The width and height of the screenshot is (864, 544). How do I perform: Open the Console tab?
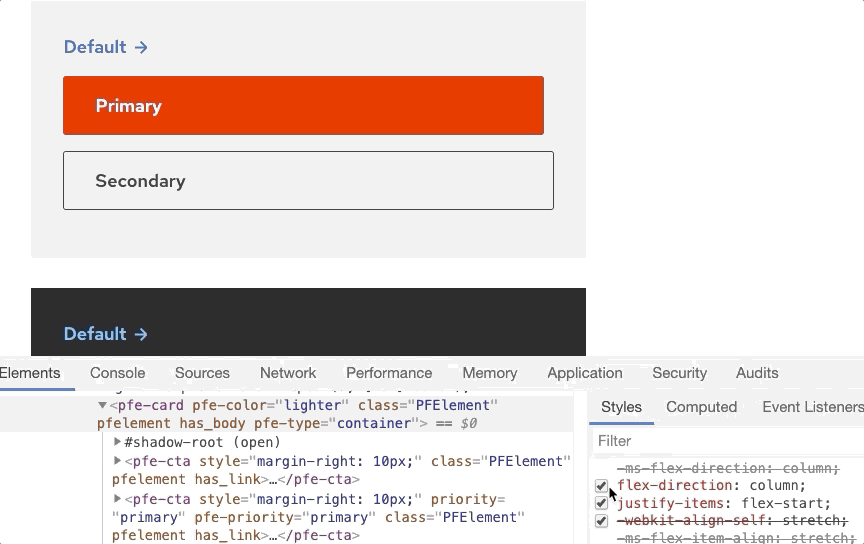tap(117, 373)
